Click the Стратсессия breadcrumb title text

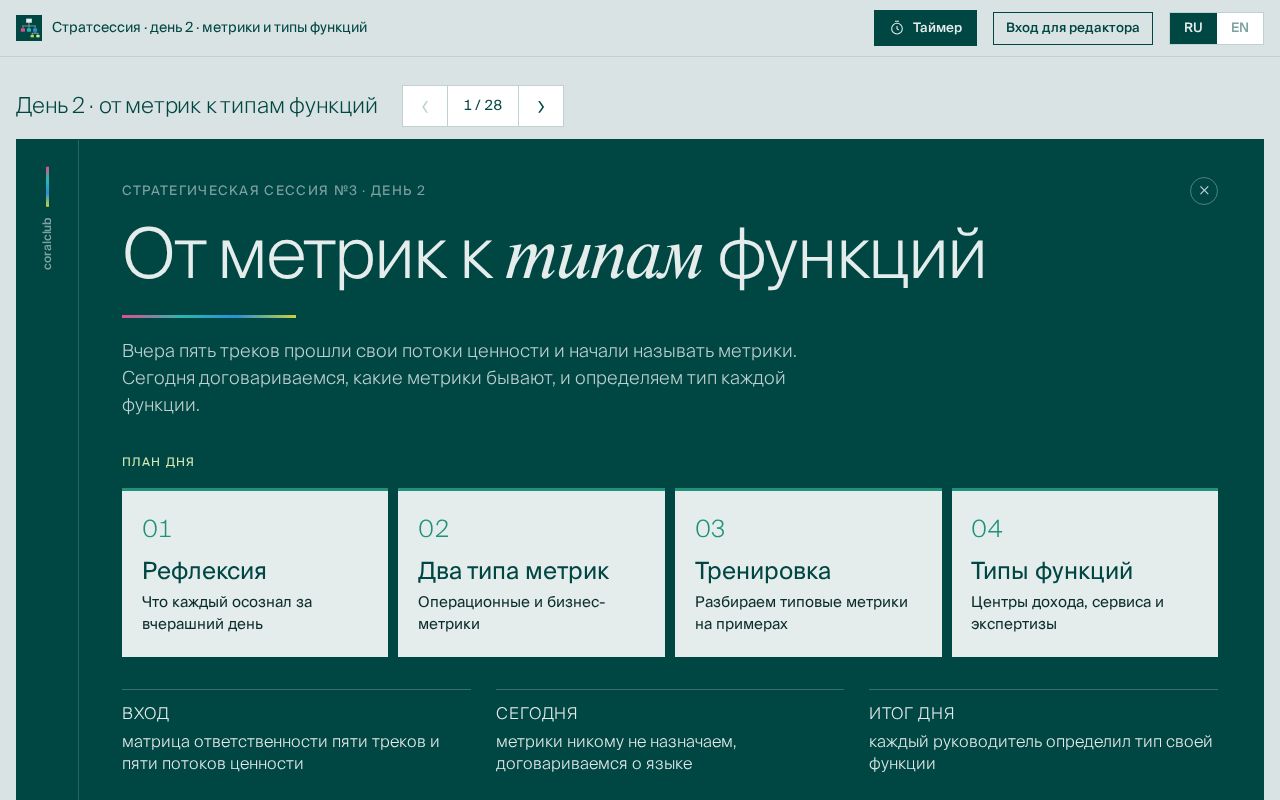click(x=210, y=28)
